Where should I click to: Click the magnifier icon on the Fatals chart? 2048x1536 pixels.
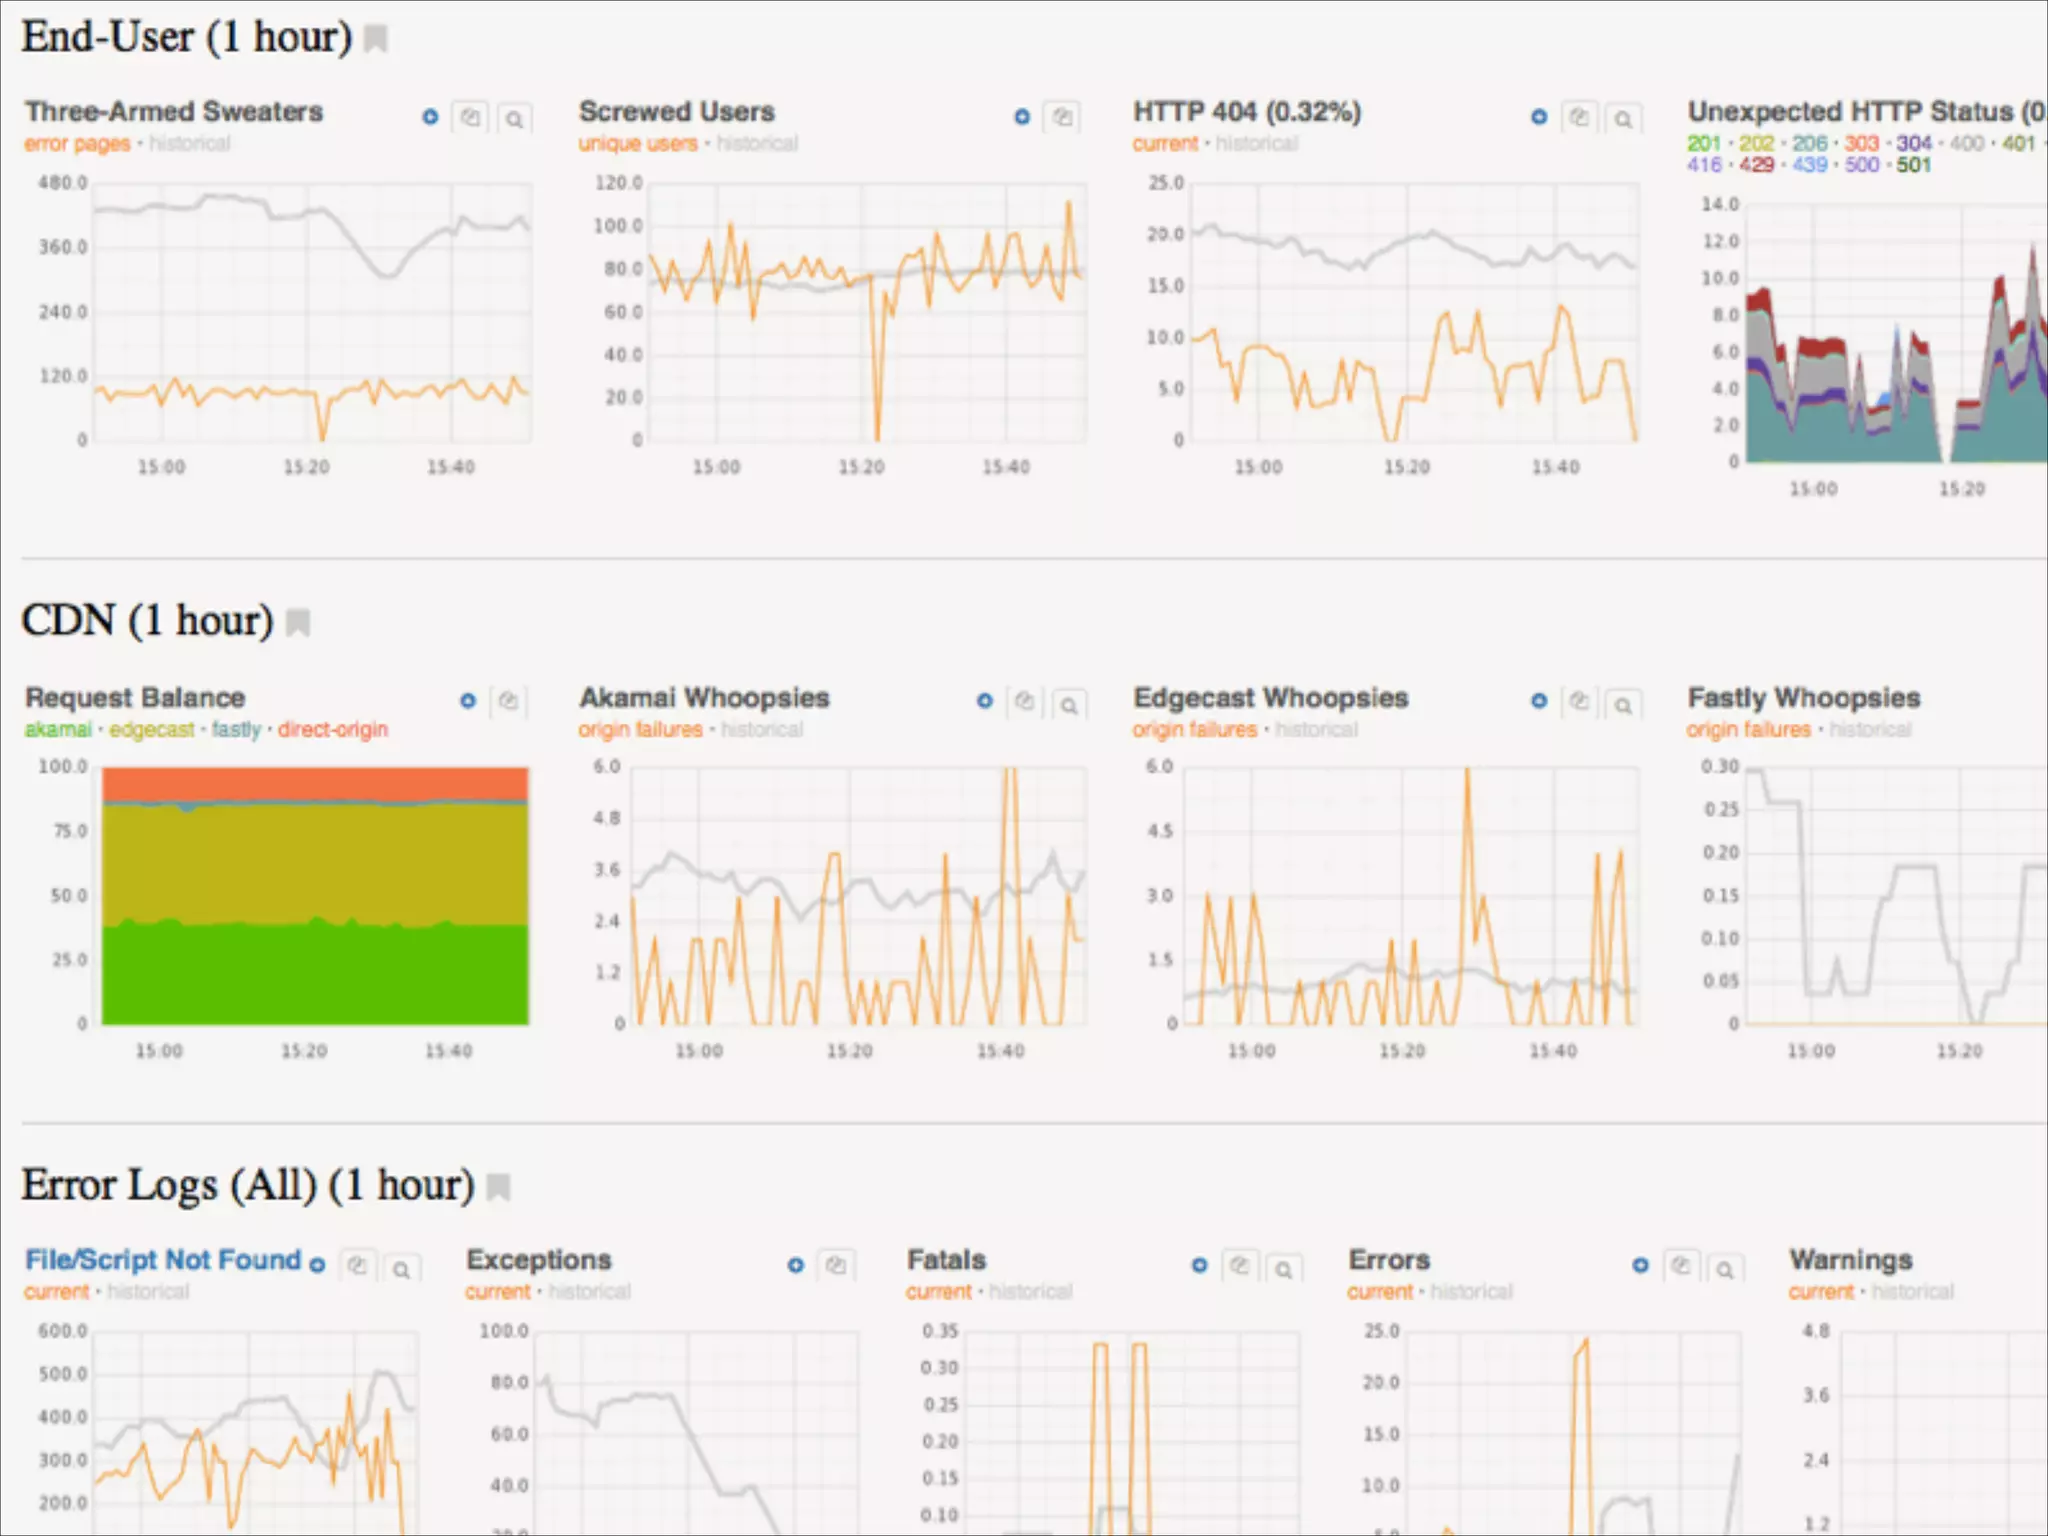tap(1284, 1269)
